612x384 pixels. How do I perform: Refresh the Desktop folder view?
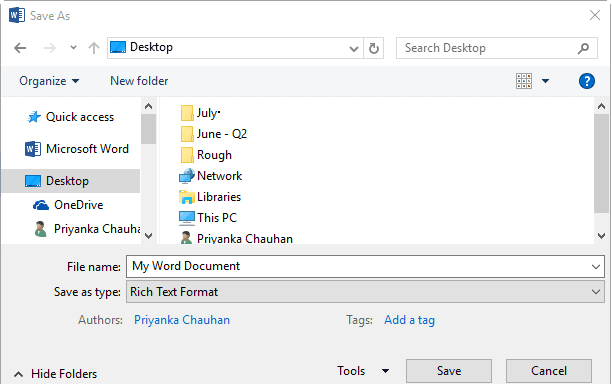[x=374, y=48]
